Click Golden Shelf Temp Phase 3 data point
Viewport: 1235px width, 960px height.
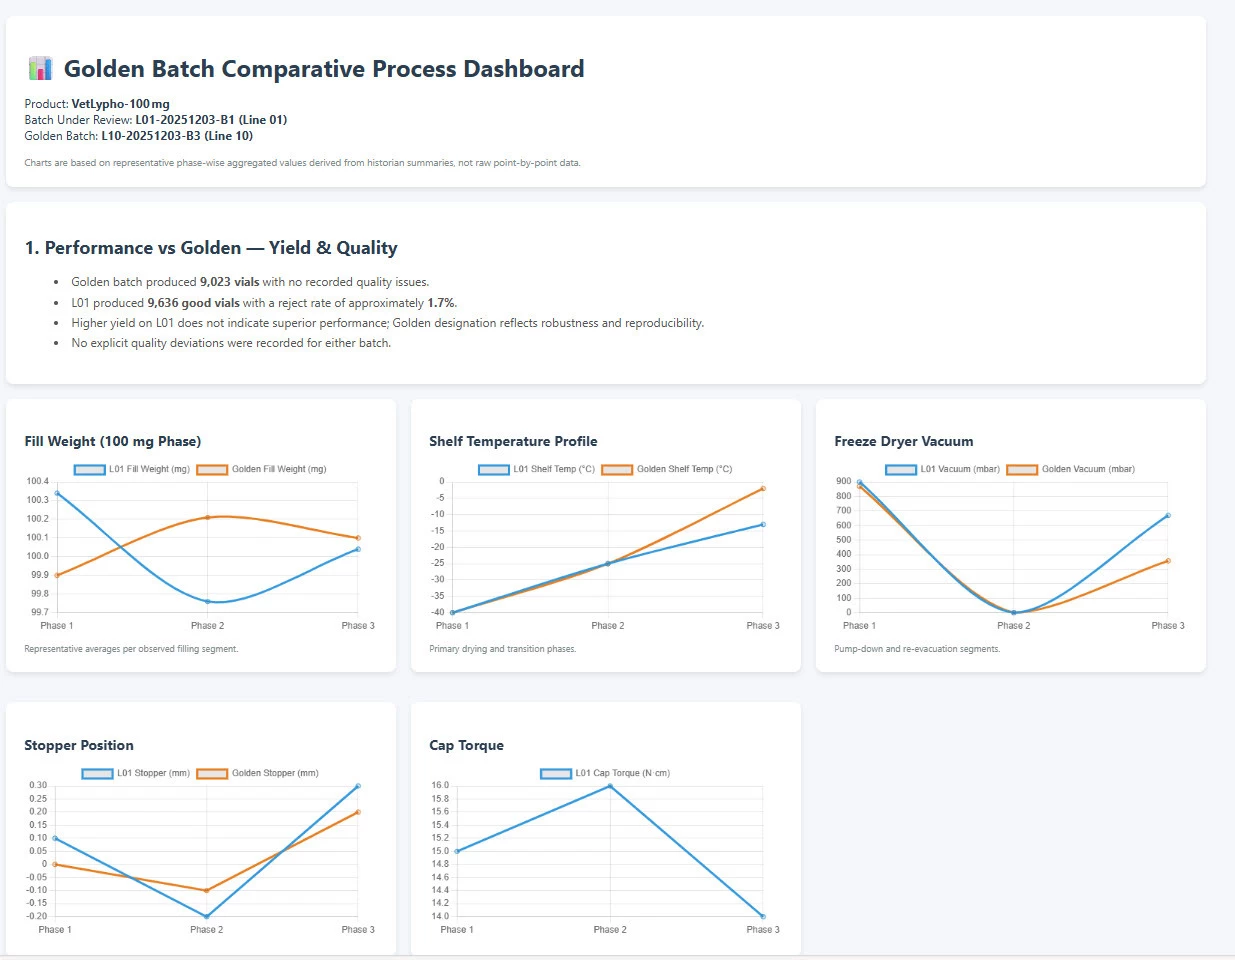pyautogui.click(x=763, y=489)
